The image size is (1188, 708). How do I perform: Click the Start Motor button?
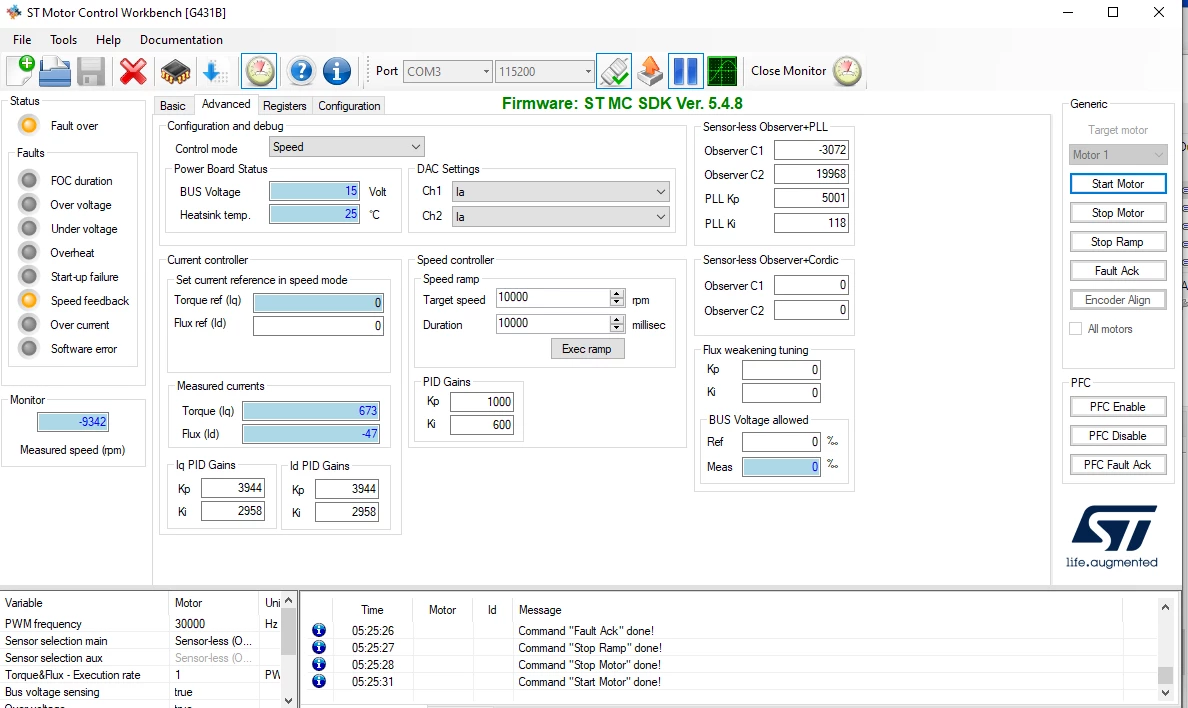click(x=1118, y=183)
